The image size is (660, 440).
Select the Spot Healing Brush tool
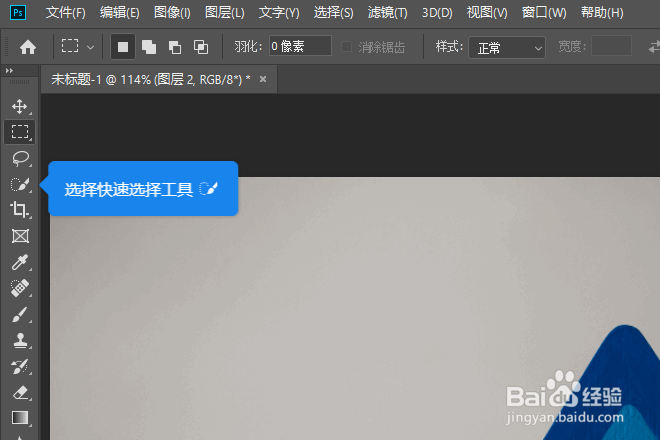[19, 288]
